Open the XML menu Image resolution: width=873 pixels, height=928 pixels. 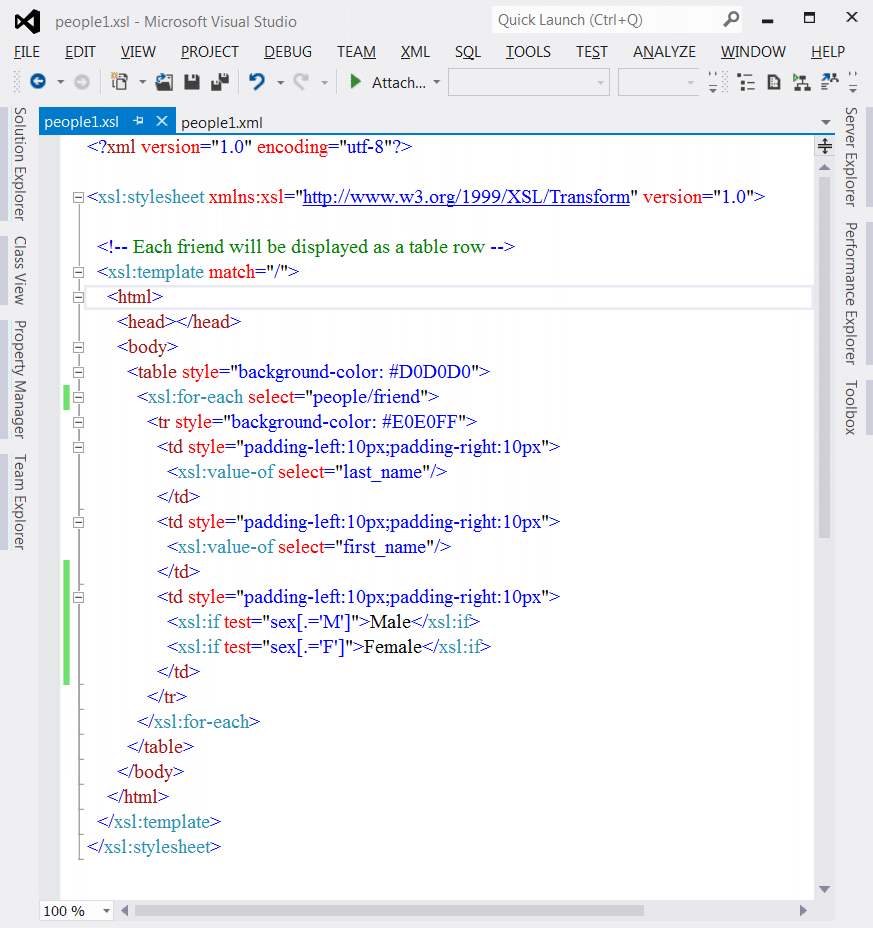click(x=415, y=52)
